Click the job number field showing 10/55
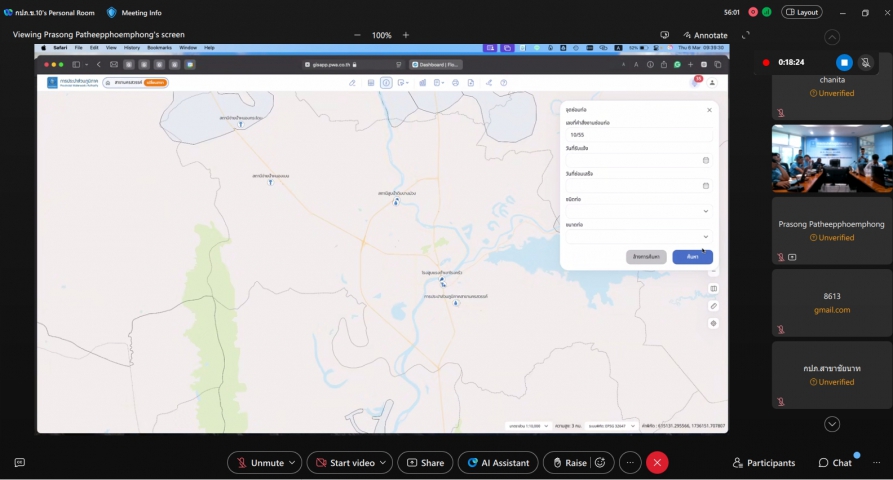The image size is (893, 480). pos(638,135)
